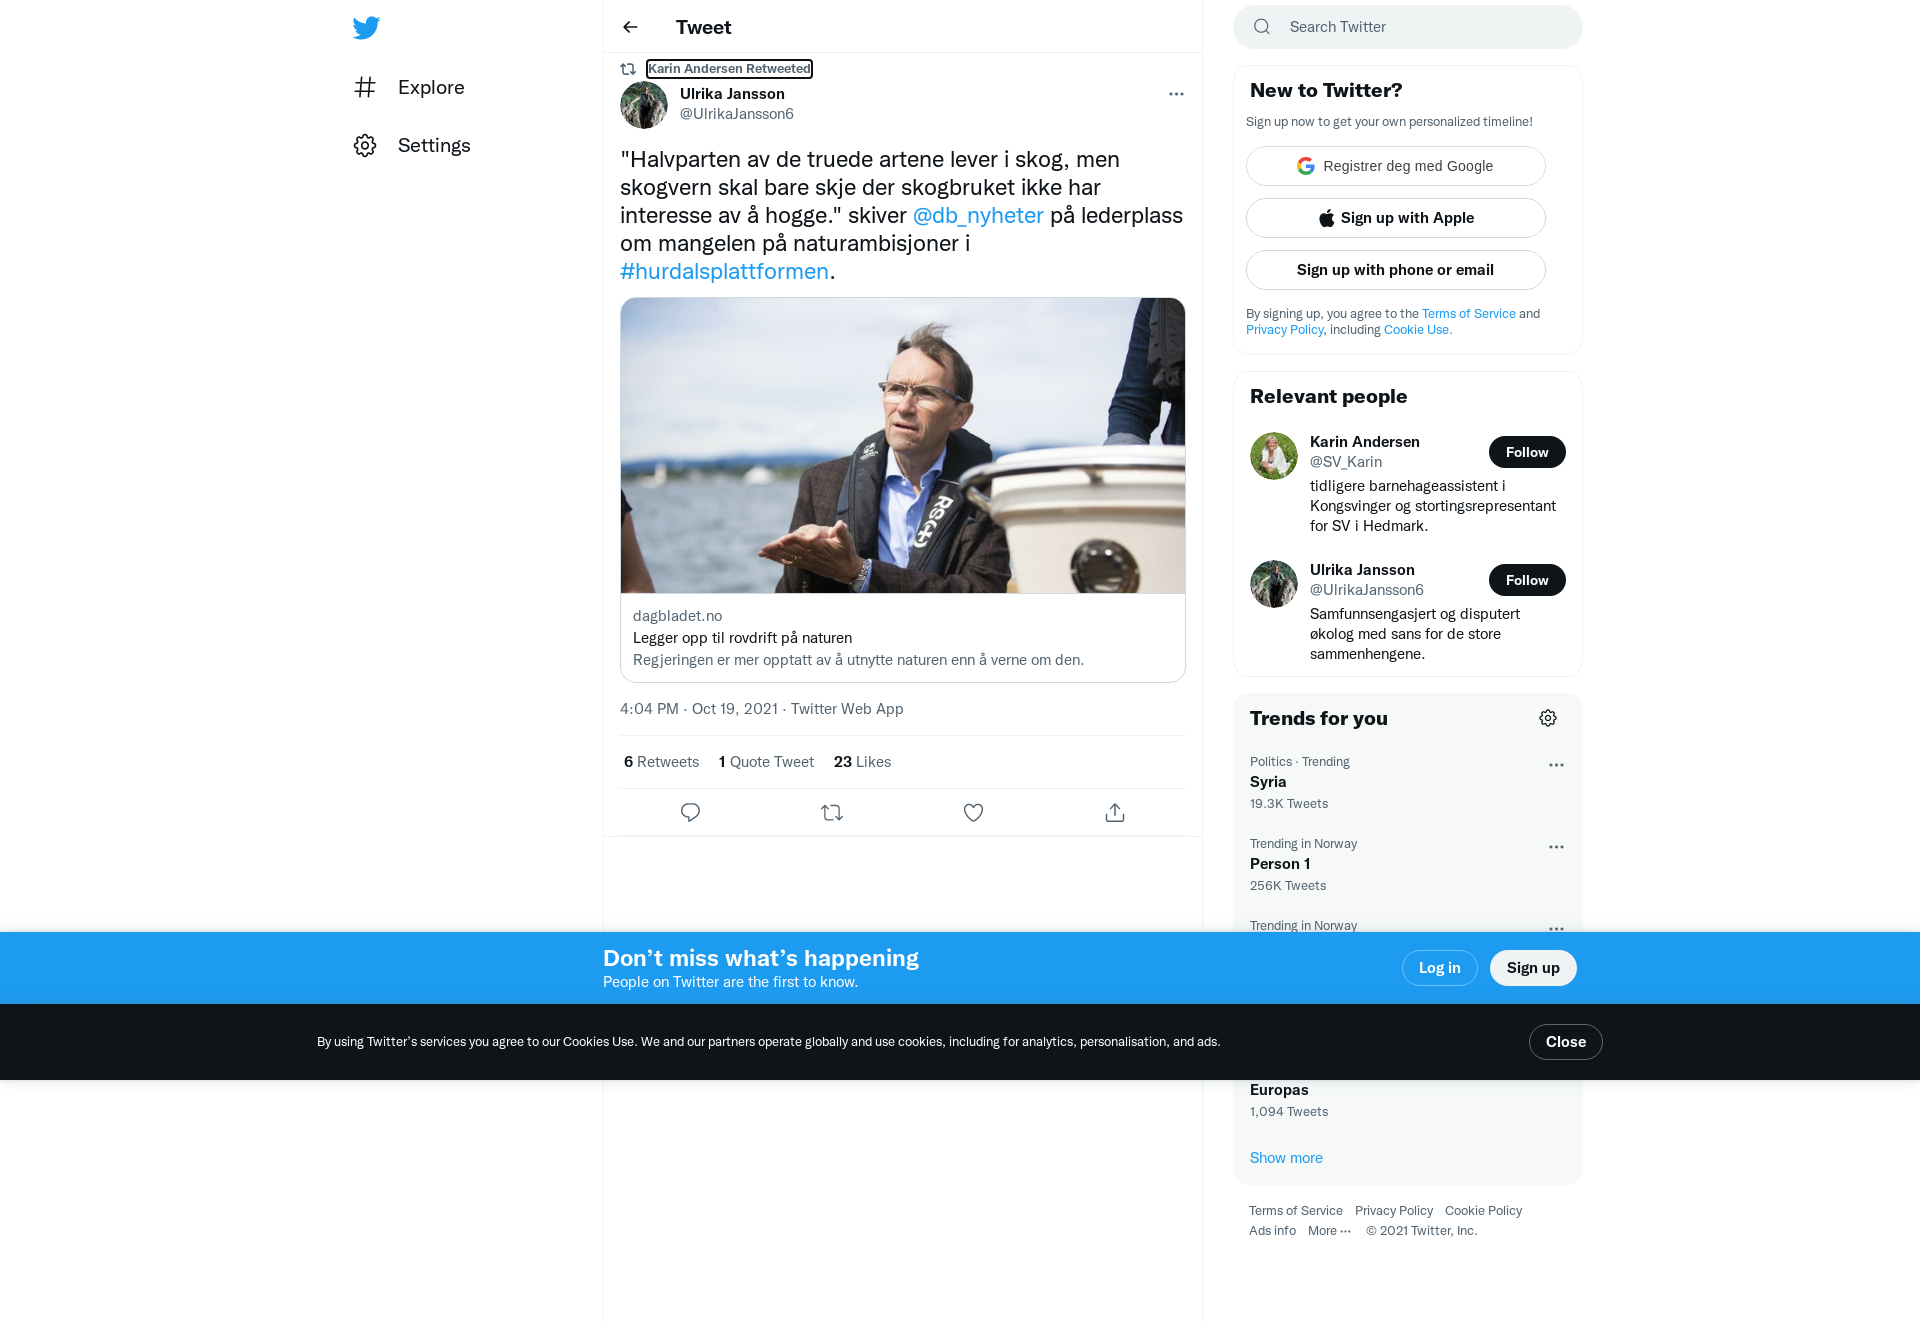This screenshot has height=1321, width=1920.
Task: Open the sidebar Settings gear icon
Action: coord(365,145)
